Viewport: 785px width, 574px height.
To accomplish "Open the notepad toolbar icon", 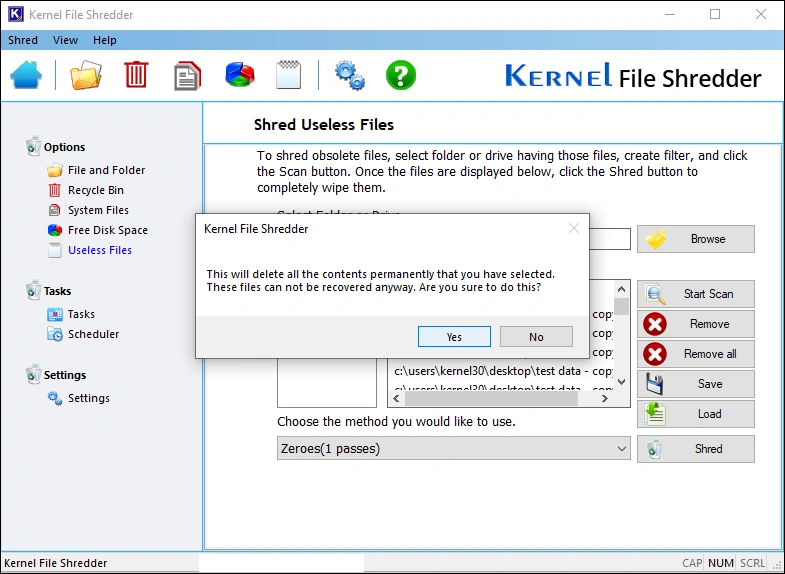I will click(x=288, y=75).
